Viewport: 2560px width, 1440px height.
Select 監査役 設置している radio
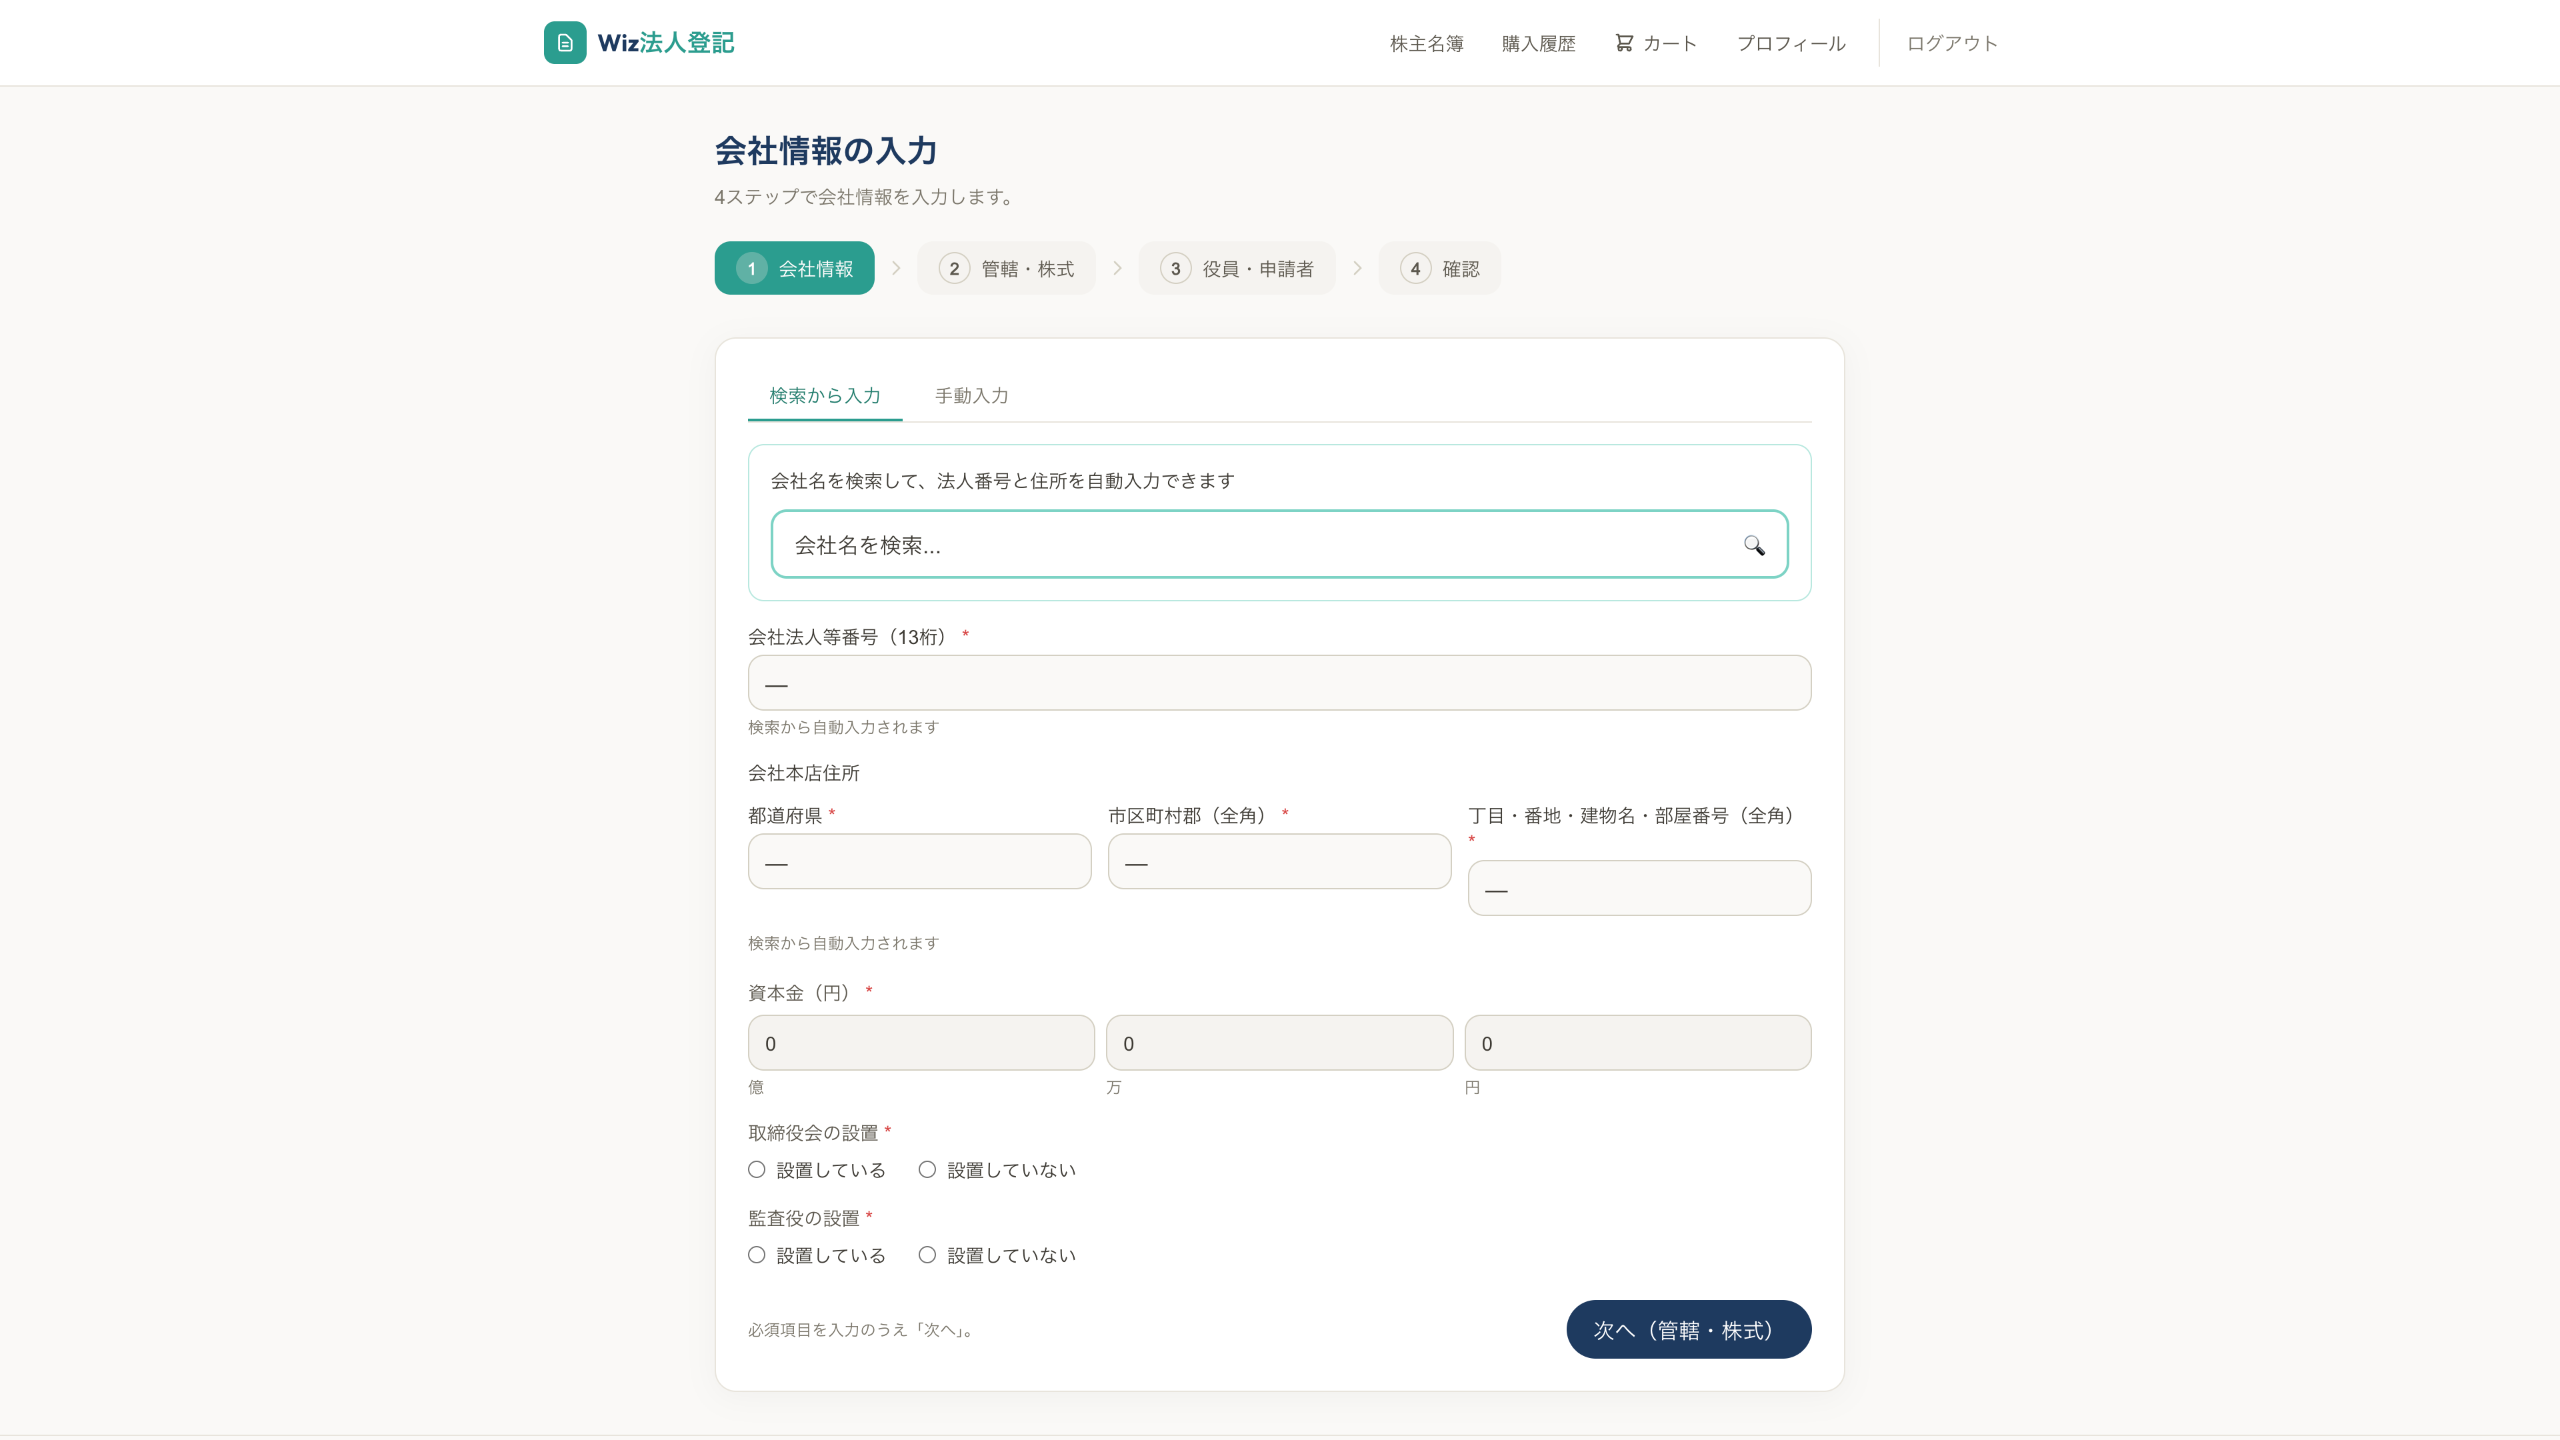[757, 1255]
